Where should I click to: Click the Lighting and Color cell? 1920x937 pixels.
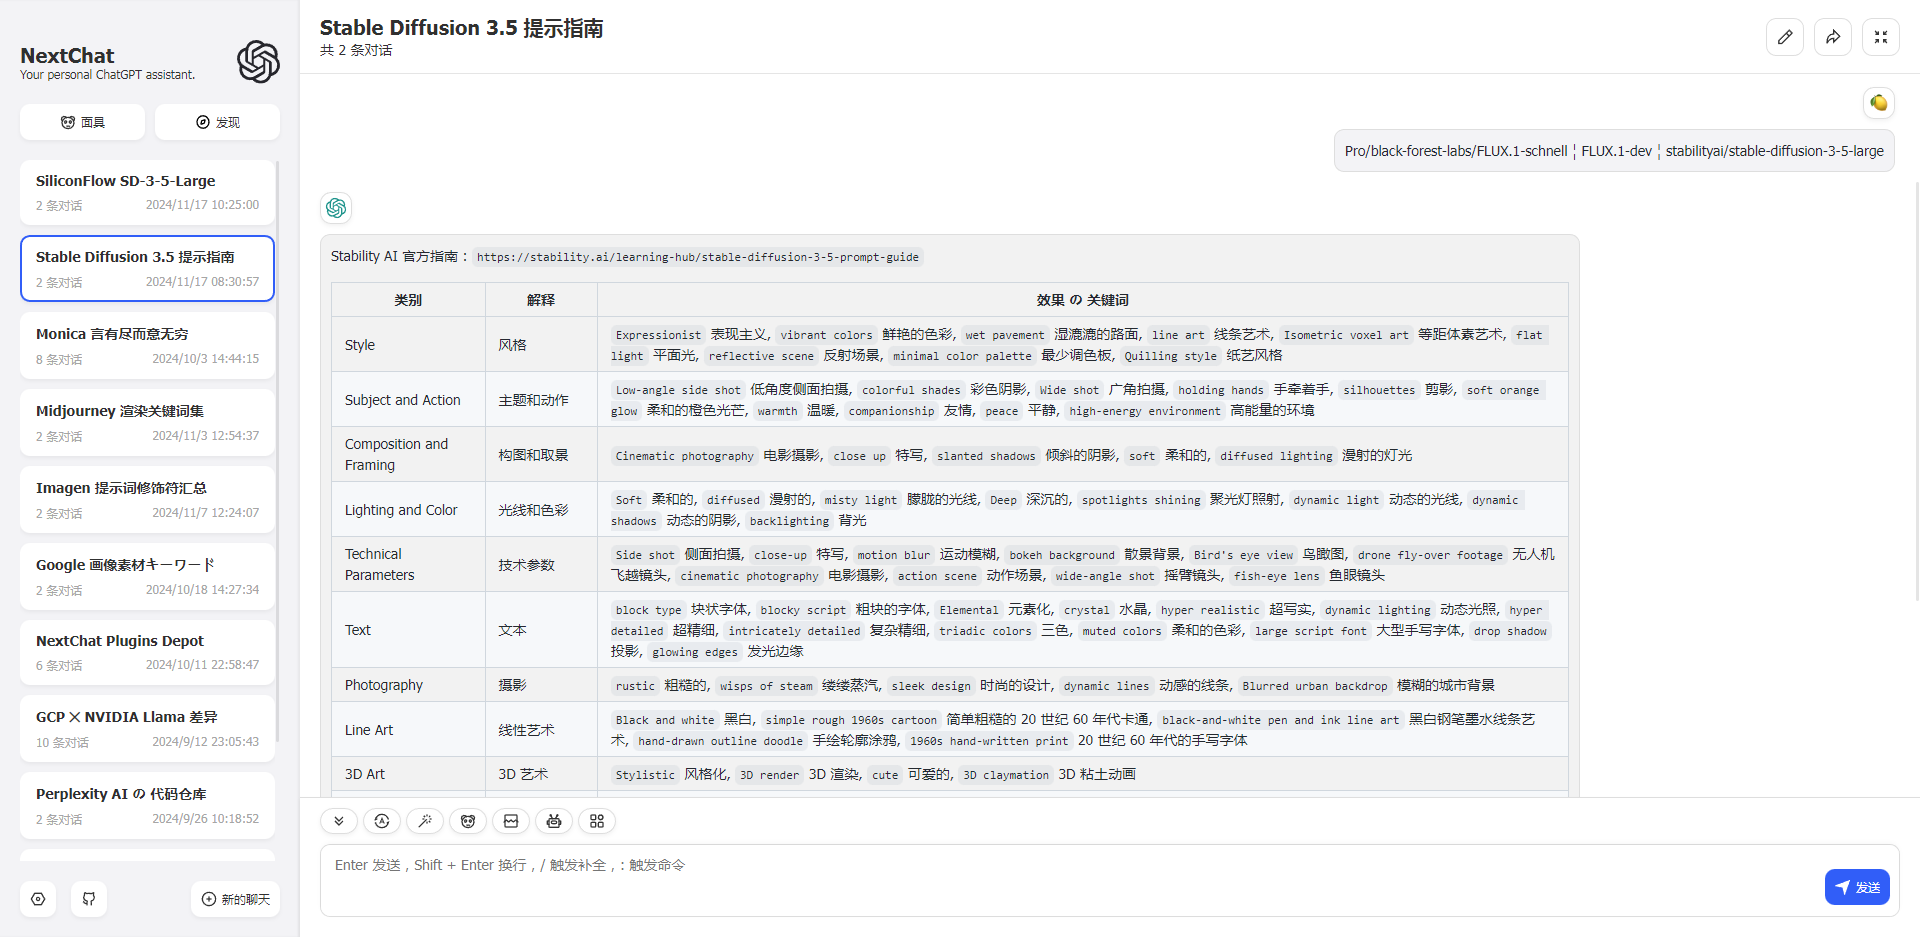[408, 510]
